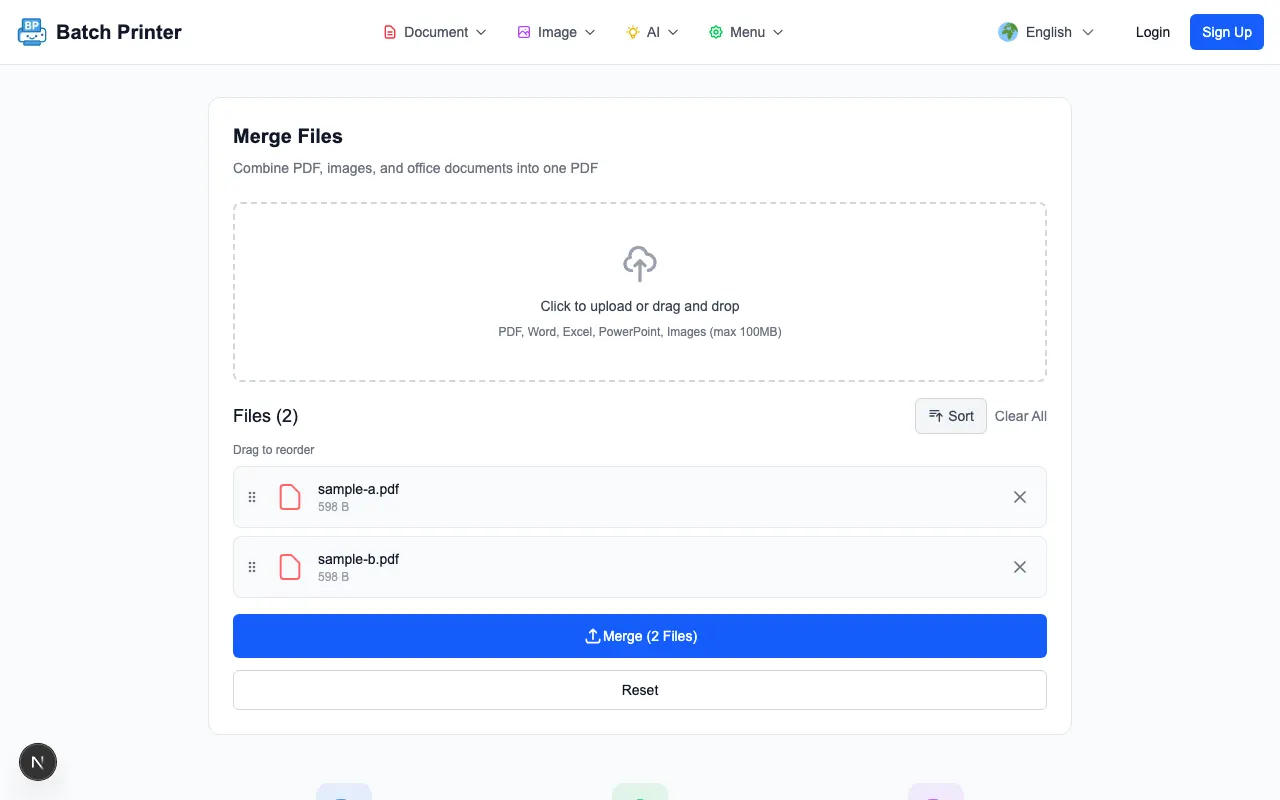
Task: Click the Batch Printer logo icon
Action: (32, 32)
